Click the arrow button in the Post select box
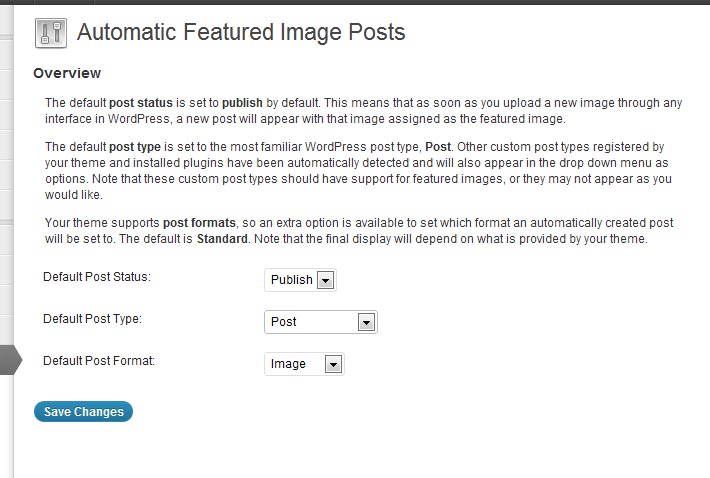The width and height of the screenshot is (710, 478). point(366,322)
